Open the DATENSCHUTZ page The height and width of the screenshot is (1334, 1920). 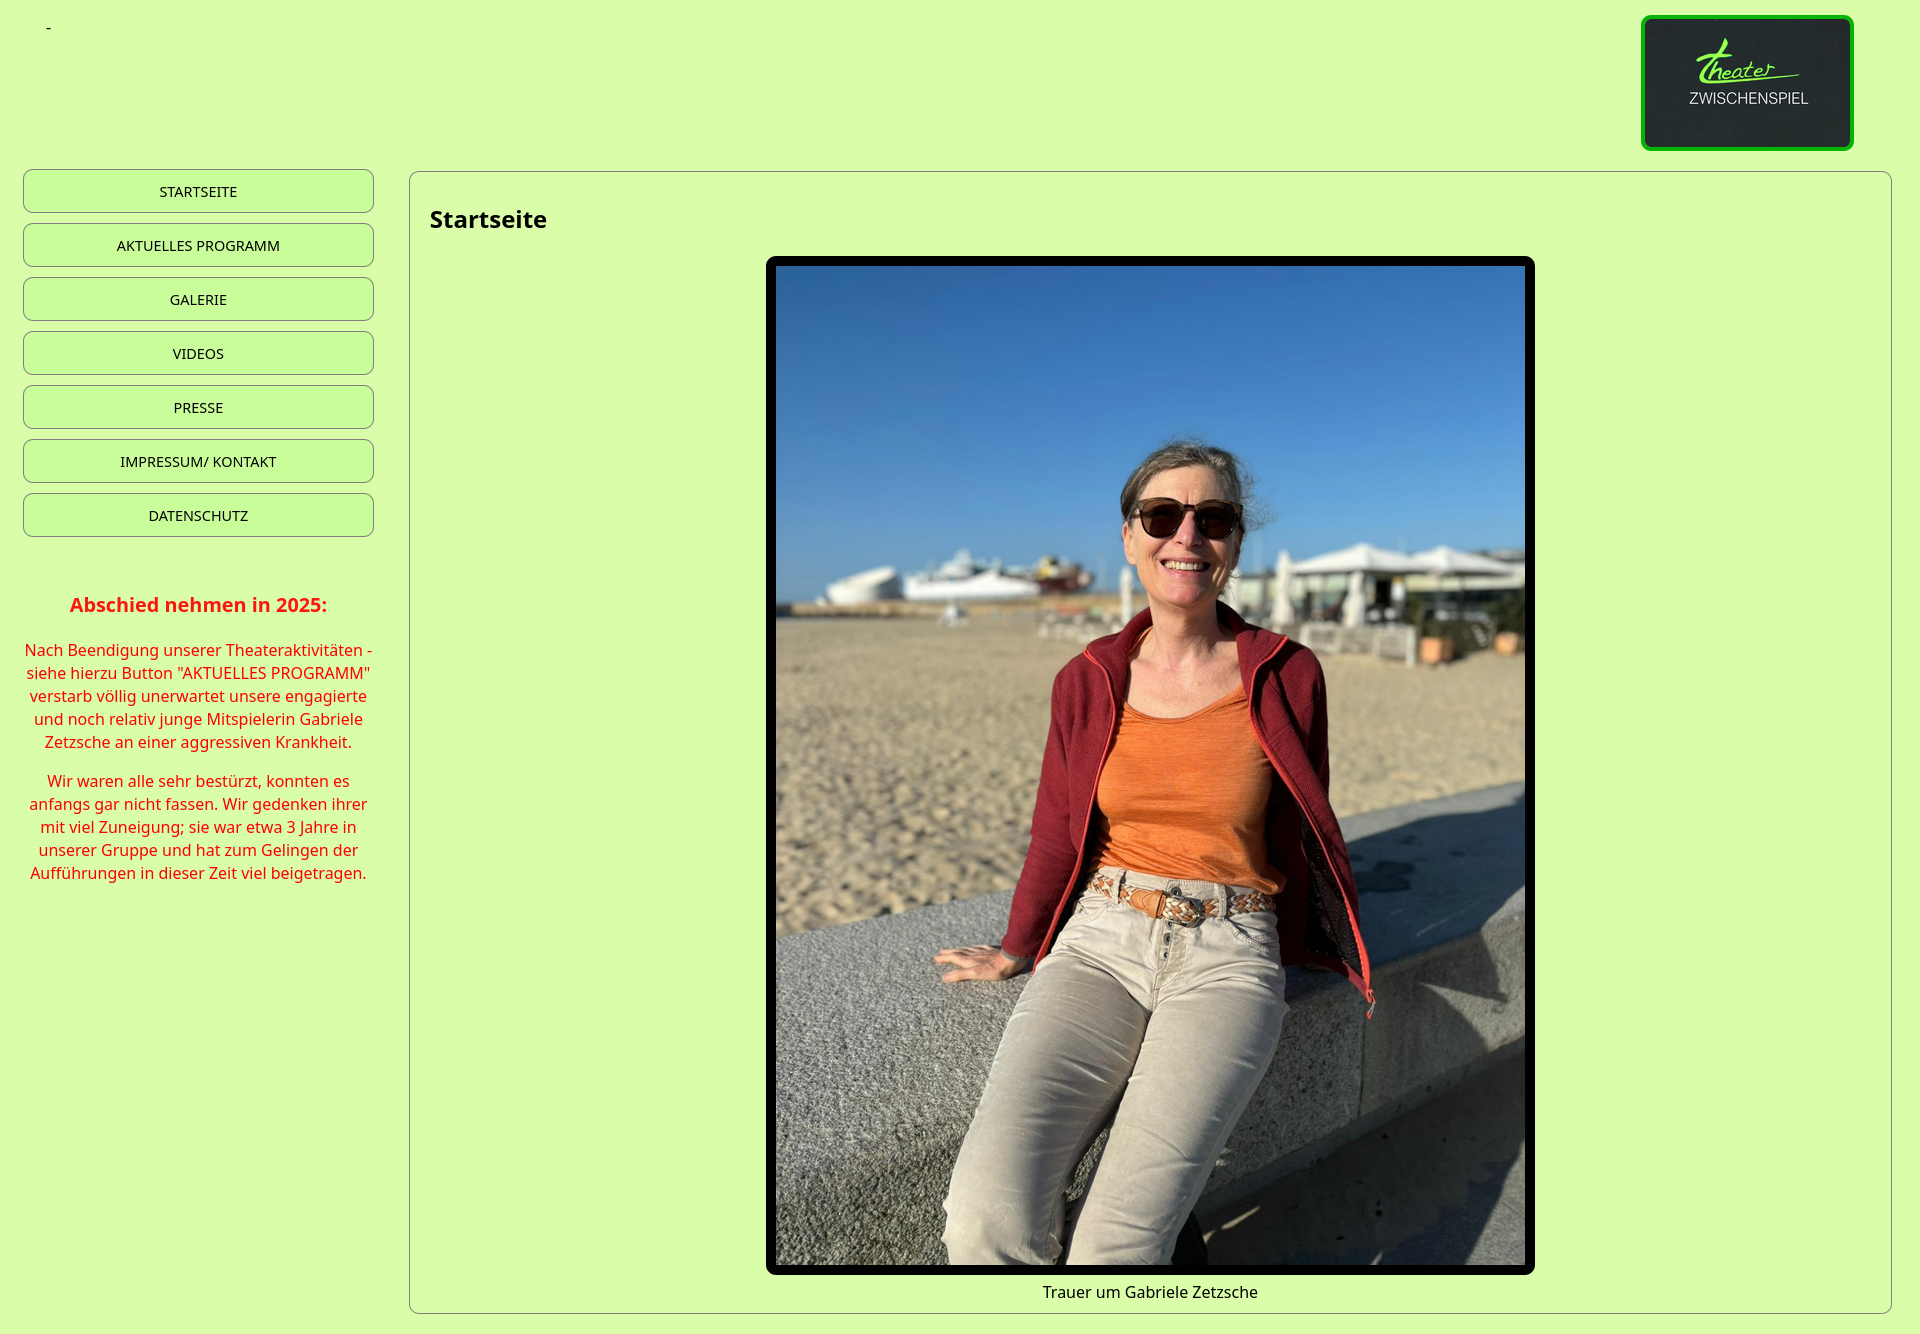(x=198, y=515)
